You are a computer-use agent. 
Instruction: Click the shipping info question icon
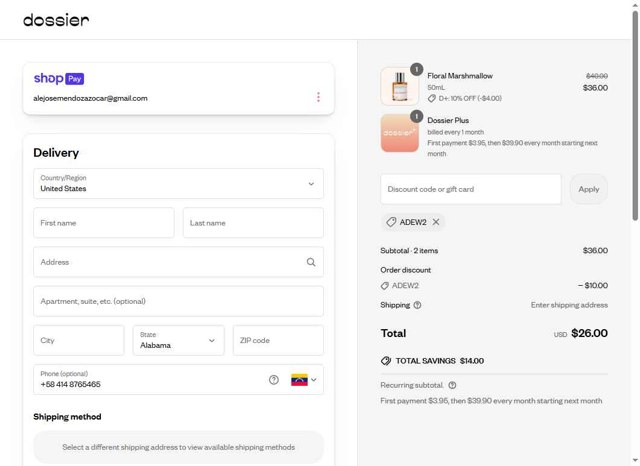417,305
